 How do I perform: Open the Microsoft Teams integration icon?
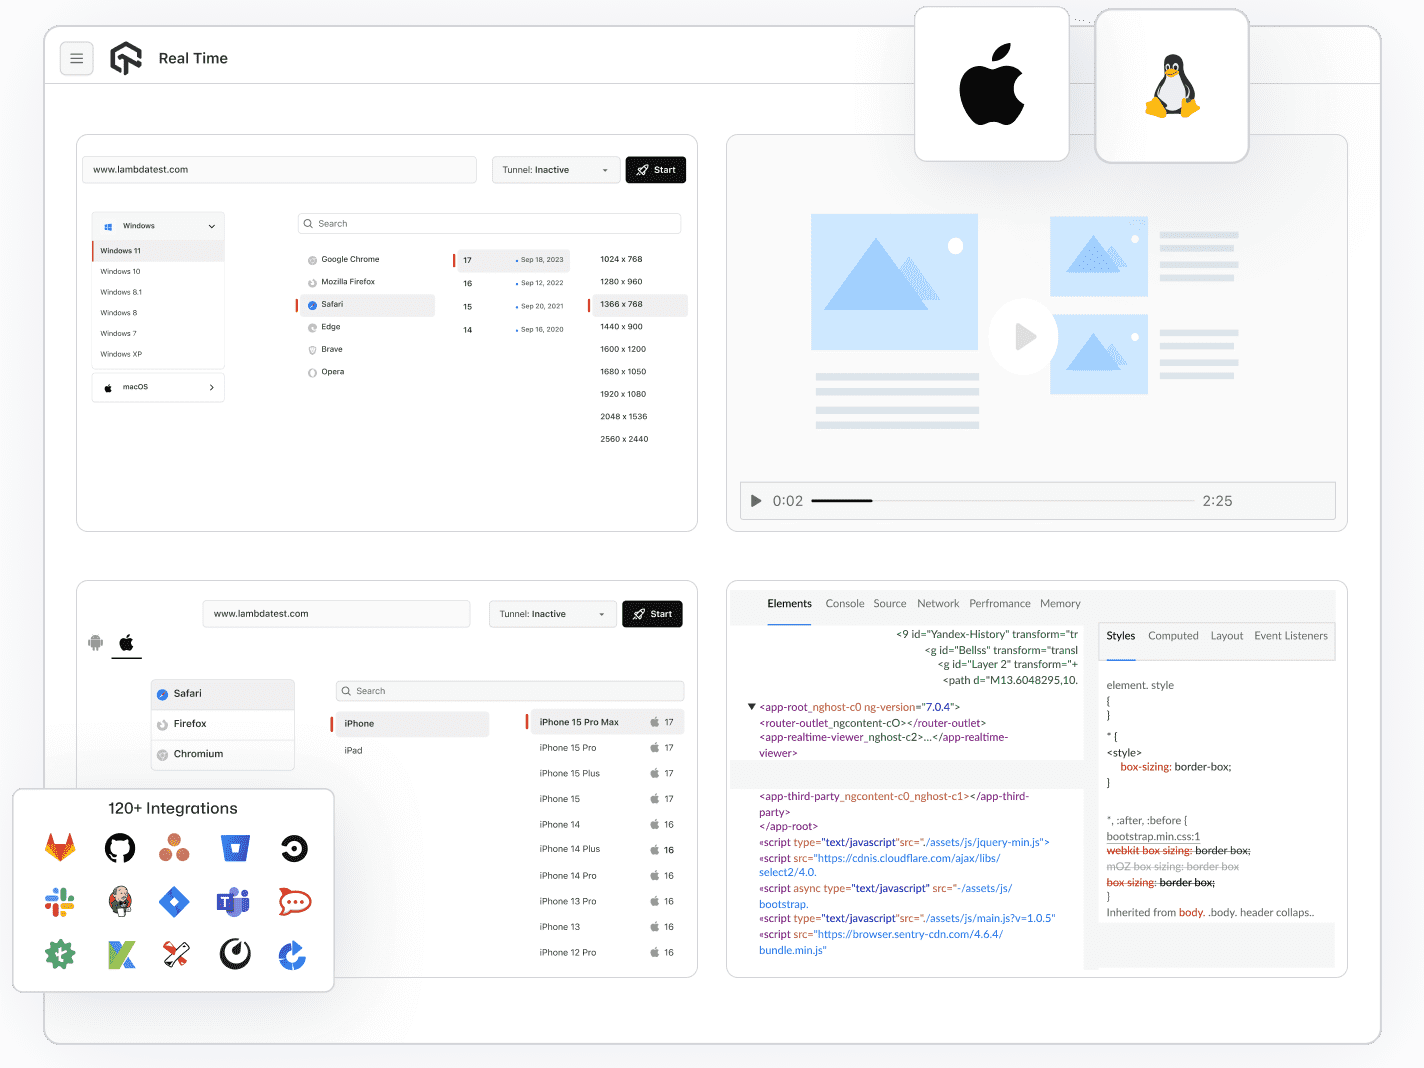pyautogui.click(x=234, y=902)
